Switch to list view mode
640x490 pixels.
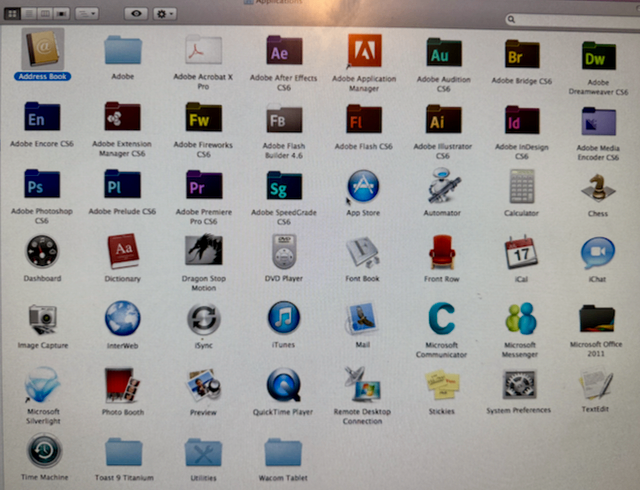coord(29,14)
